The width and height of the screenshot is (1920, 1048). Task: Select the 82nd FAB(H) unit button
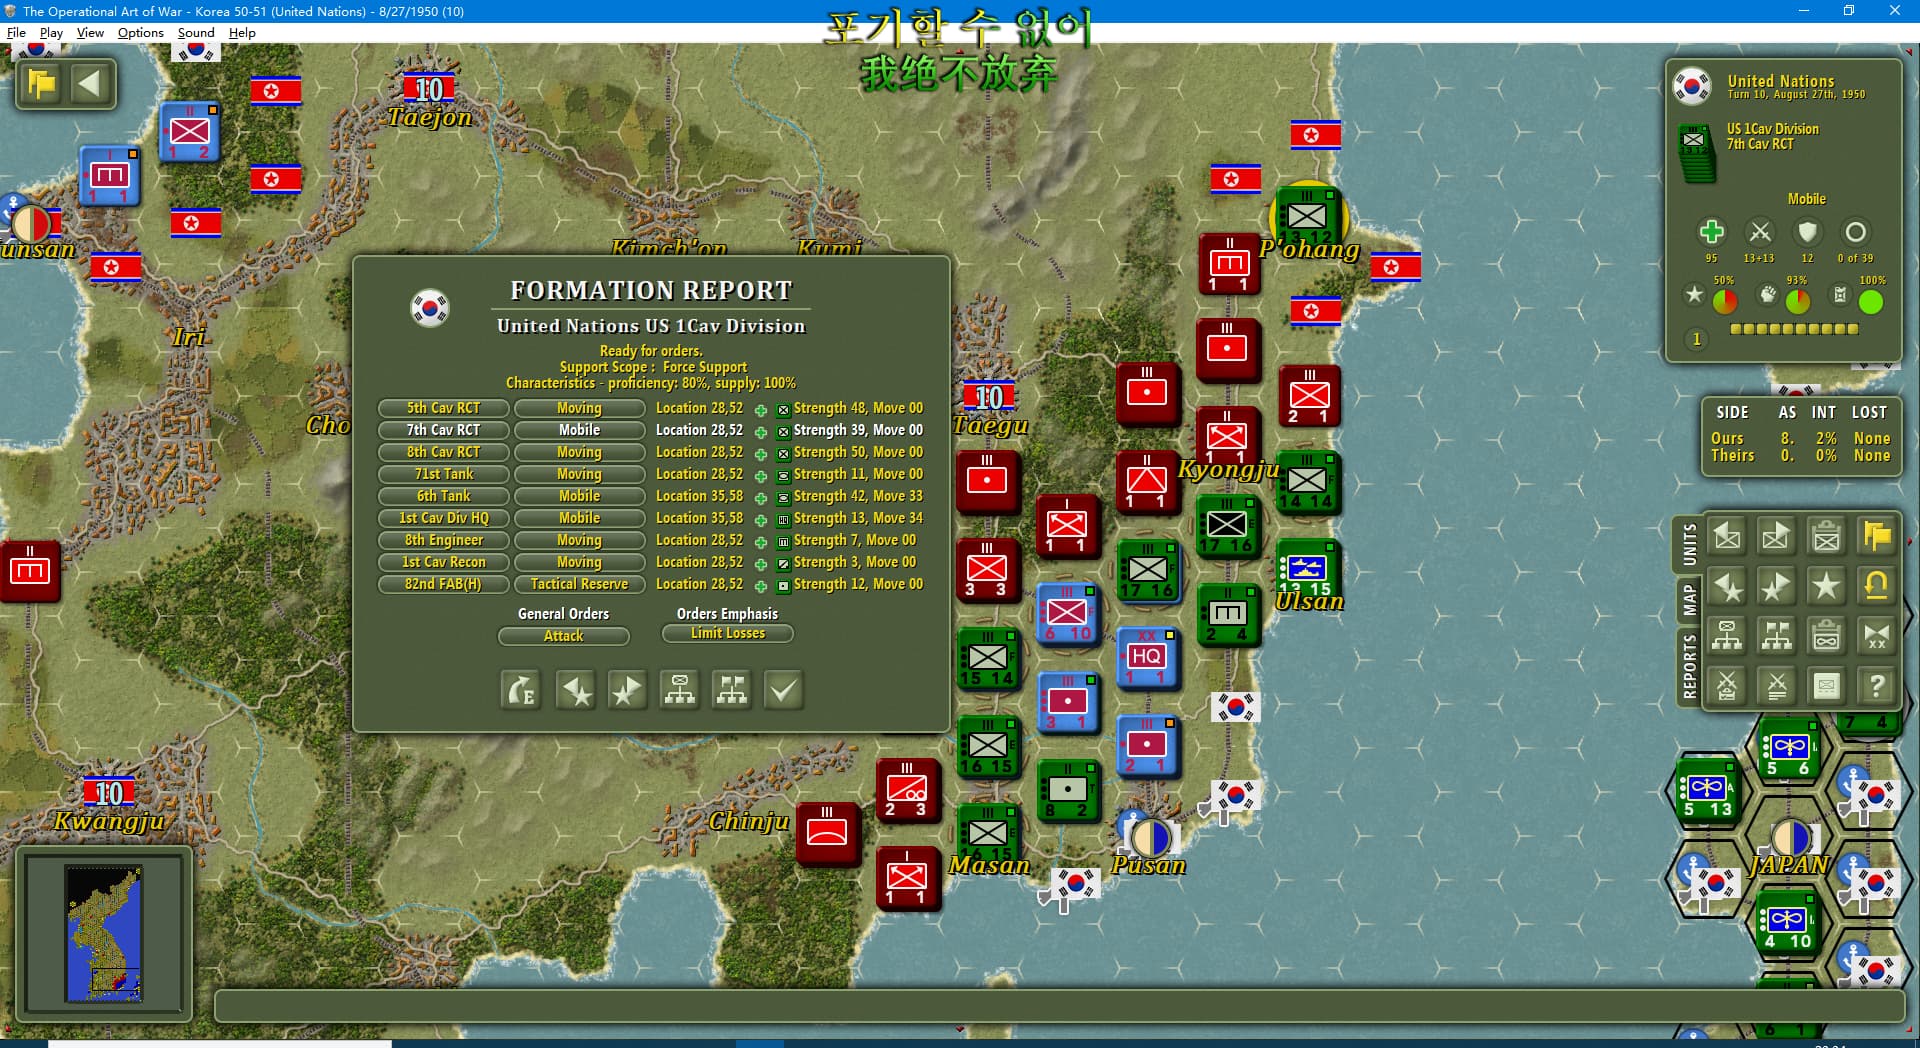coord(443,584)
